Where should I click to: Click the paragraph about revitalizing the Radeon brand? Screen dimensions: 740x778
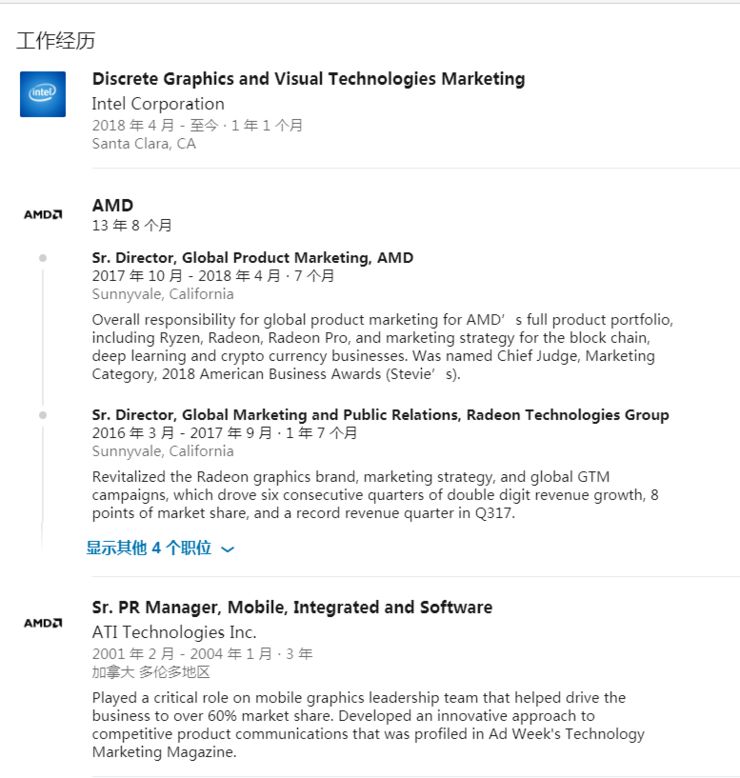(x=375, y=495)
